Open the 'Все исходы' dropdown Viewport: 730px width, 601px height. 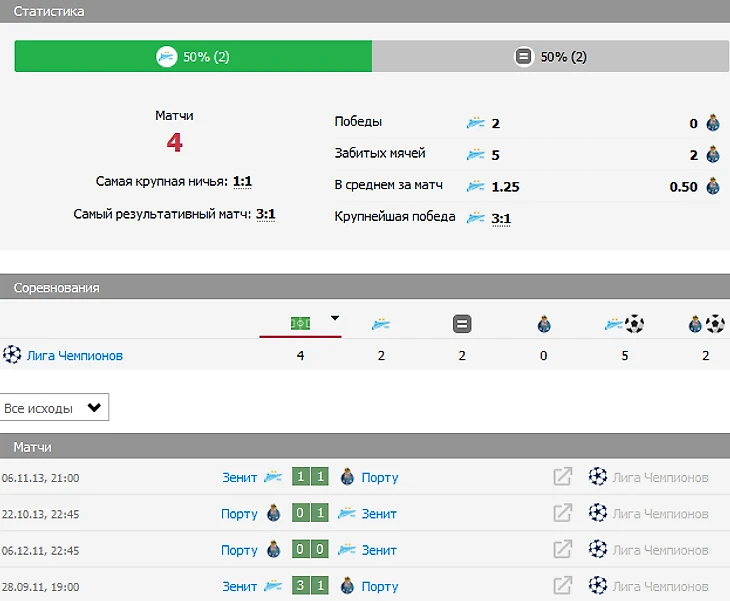click(54, 408)
